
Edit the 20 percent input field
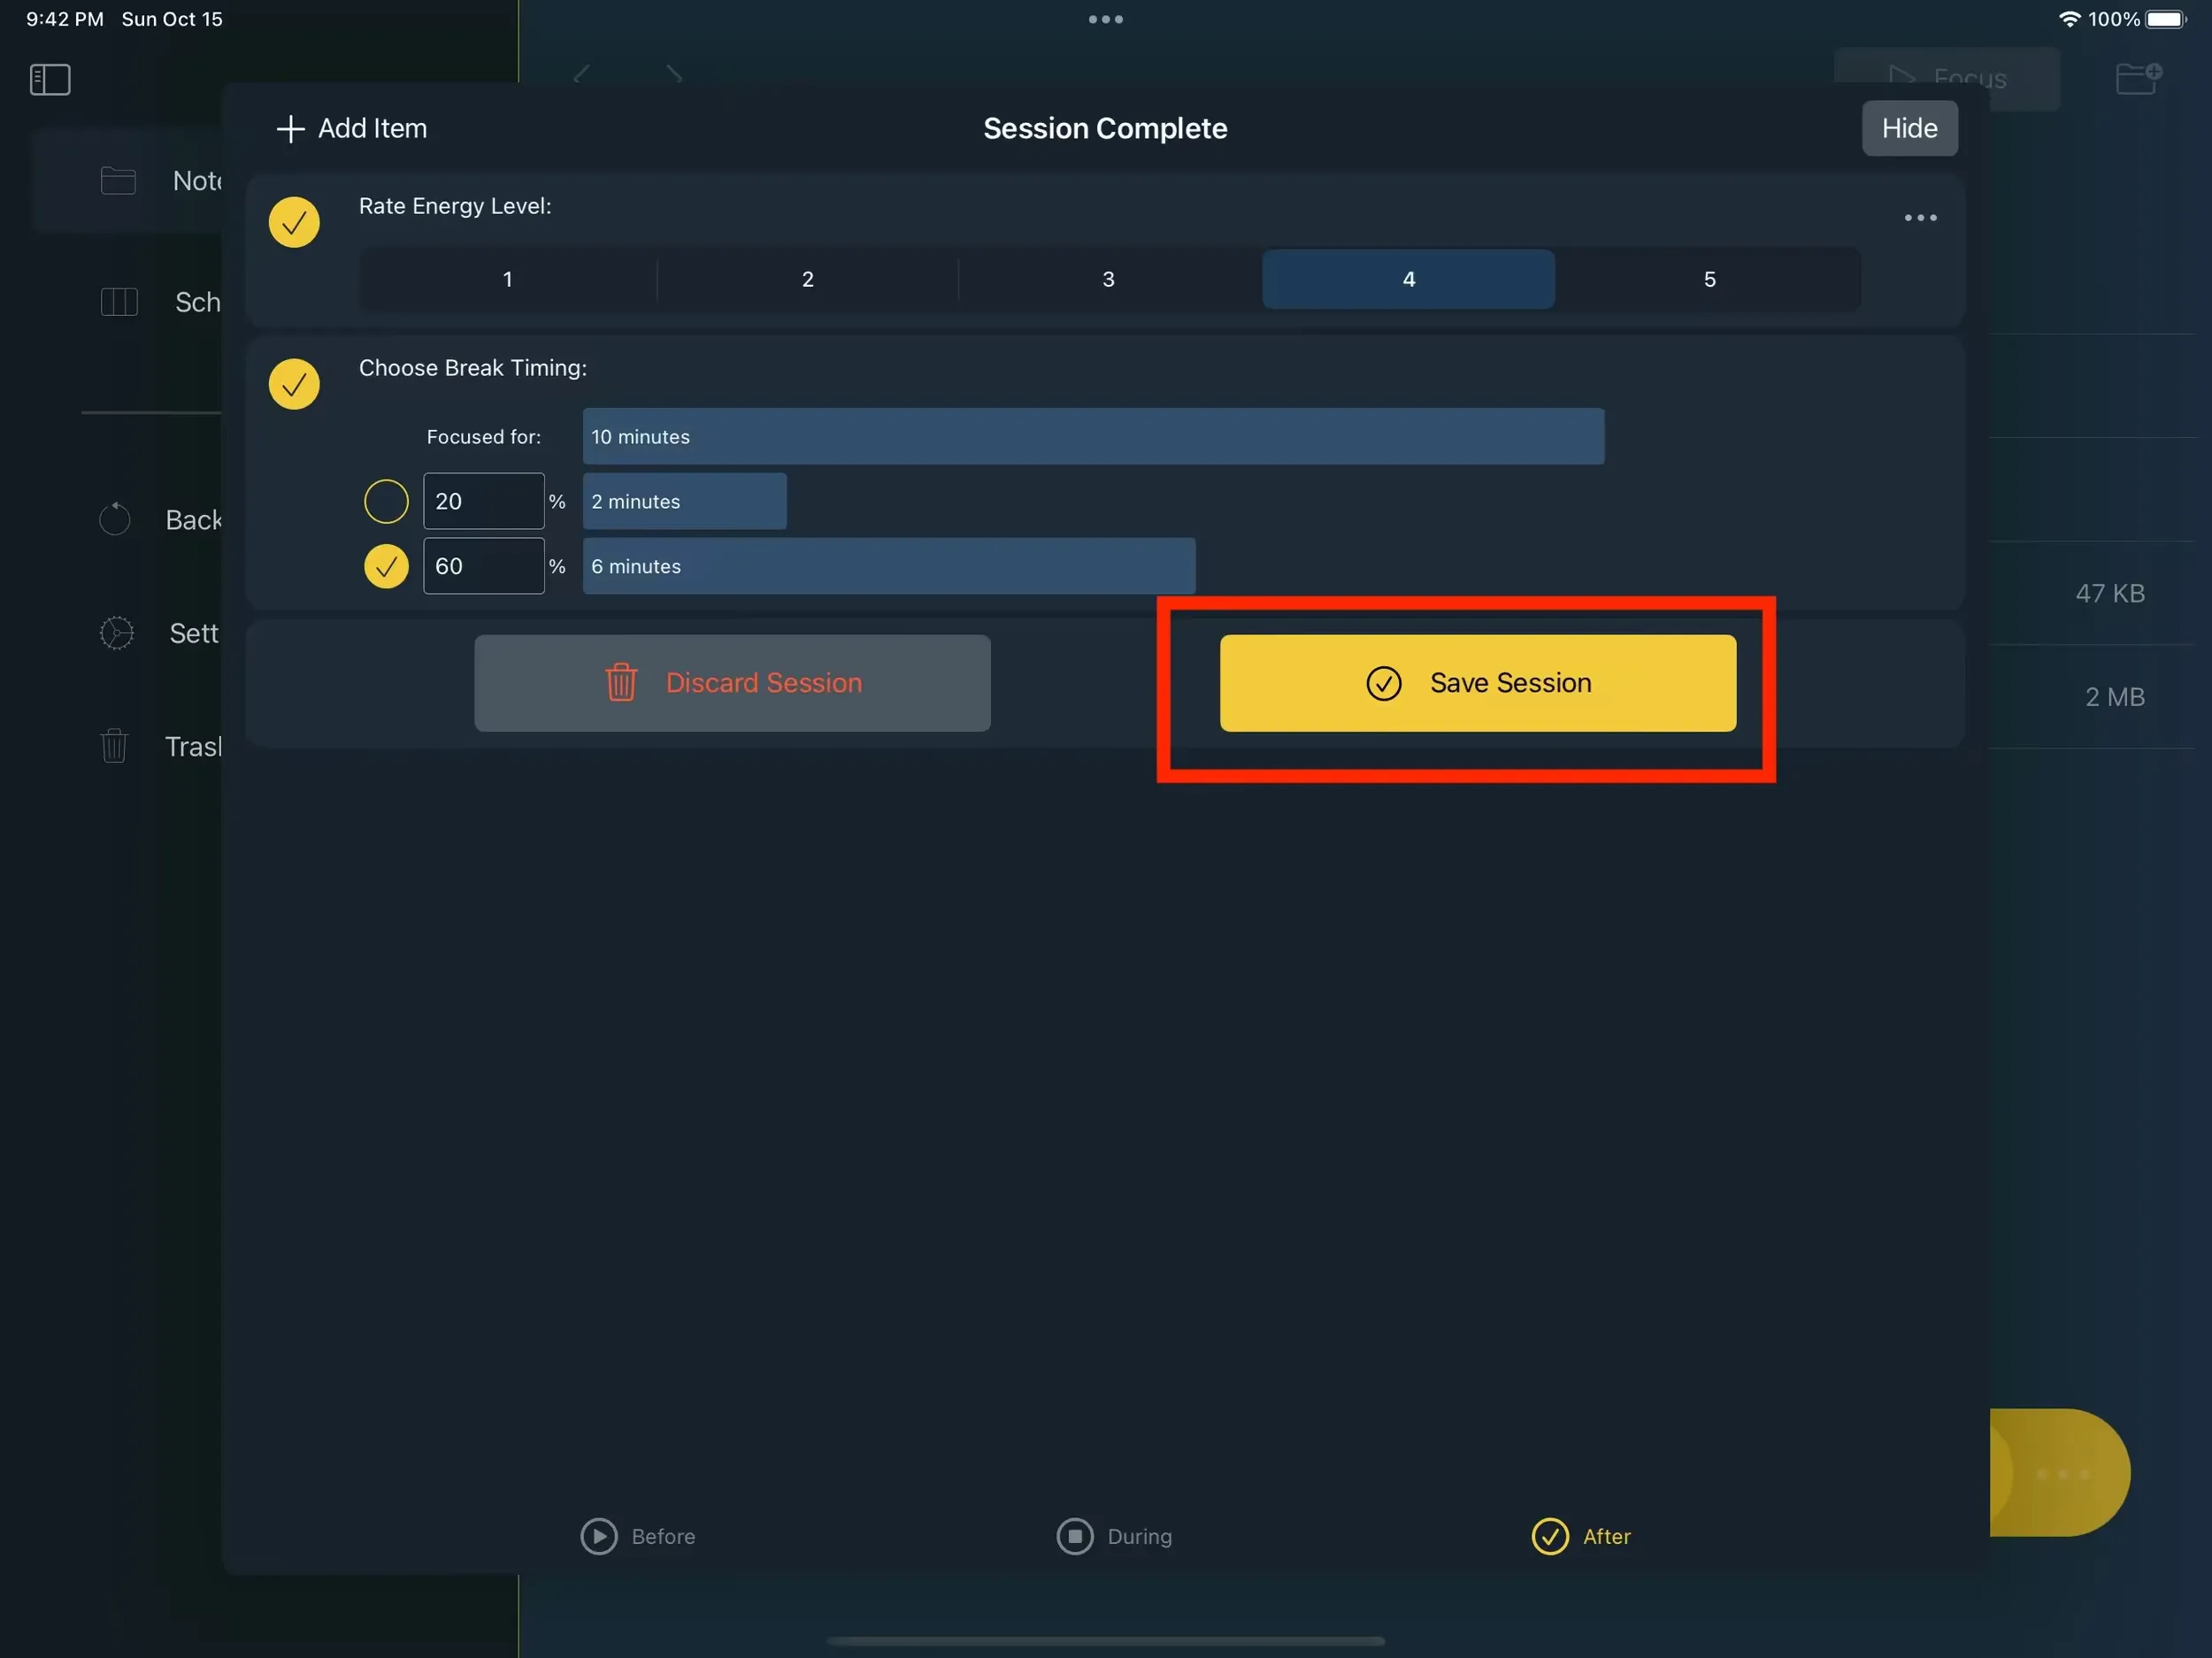(484, 501)
